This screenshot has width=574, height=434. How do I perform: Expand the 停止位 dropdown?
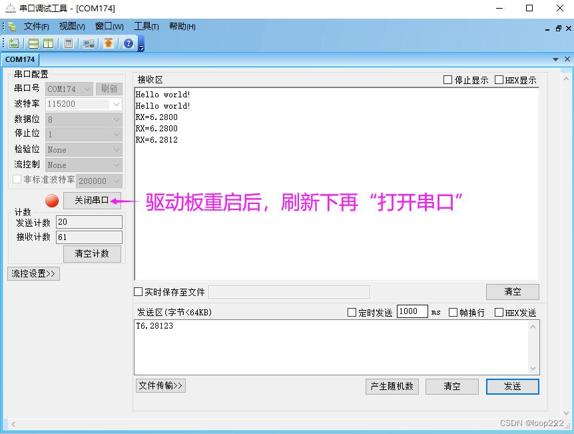[x=84, y=134]
